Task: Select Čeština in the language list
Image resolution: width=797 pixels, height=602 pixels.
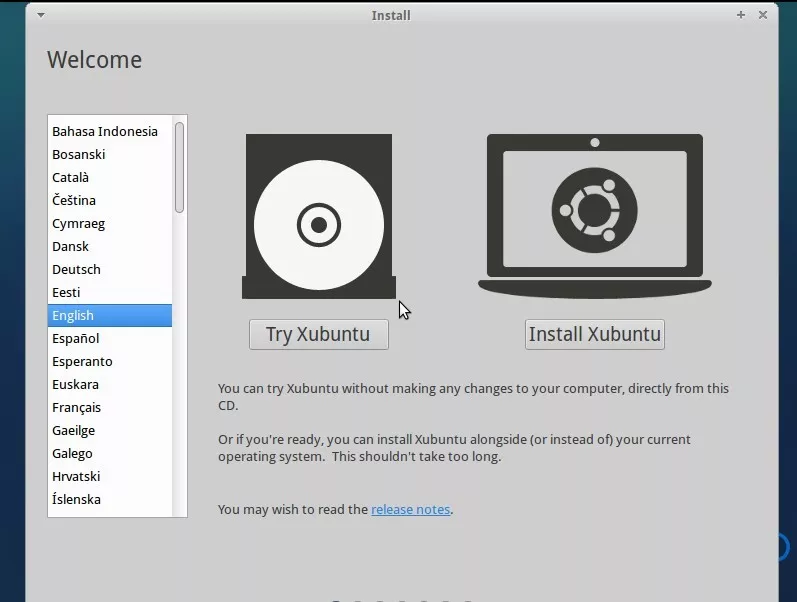Action: 110,200
